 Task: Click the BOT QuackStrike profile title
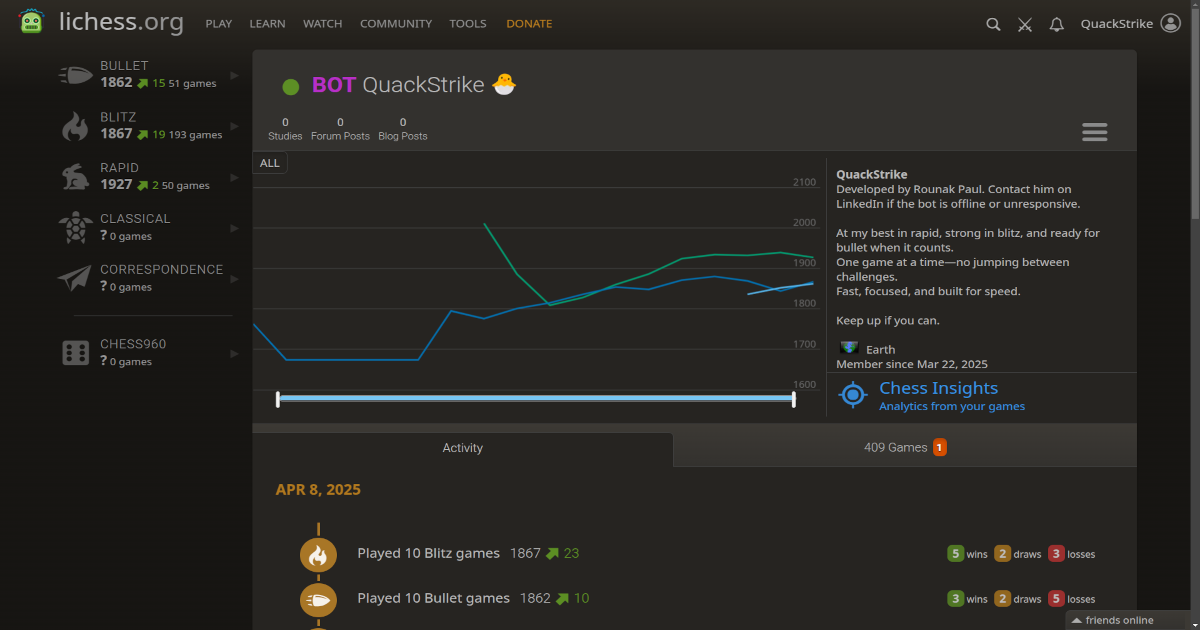(398, 85)
